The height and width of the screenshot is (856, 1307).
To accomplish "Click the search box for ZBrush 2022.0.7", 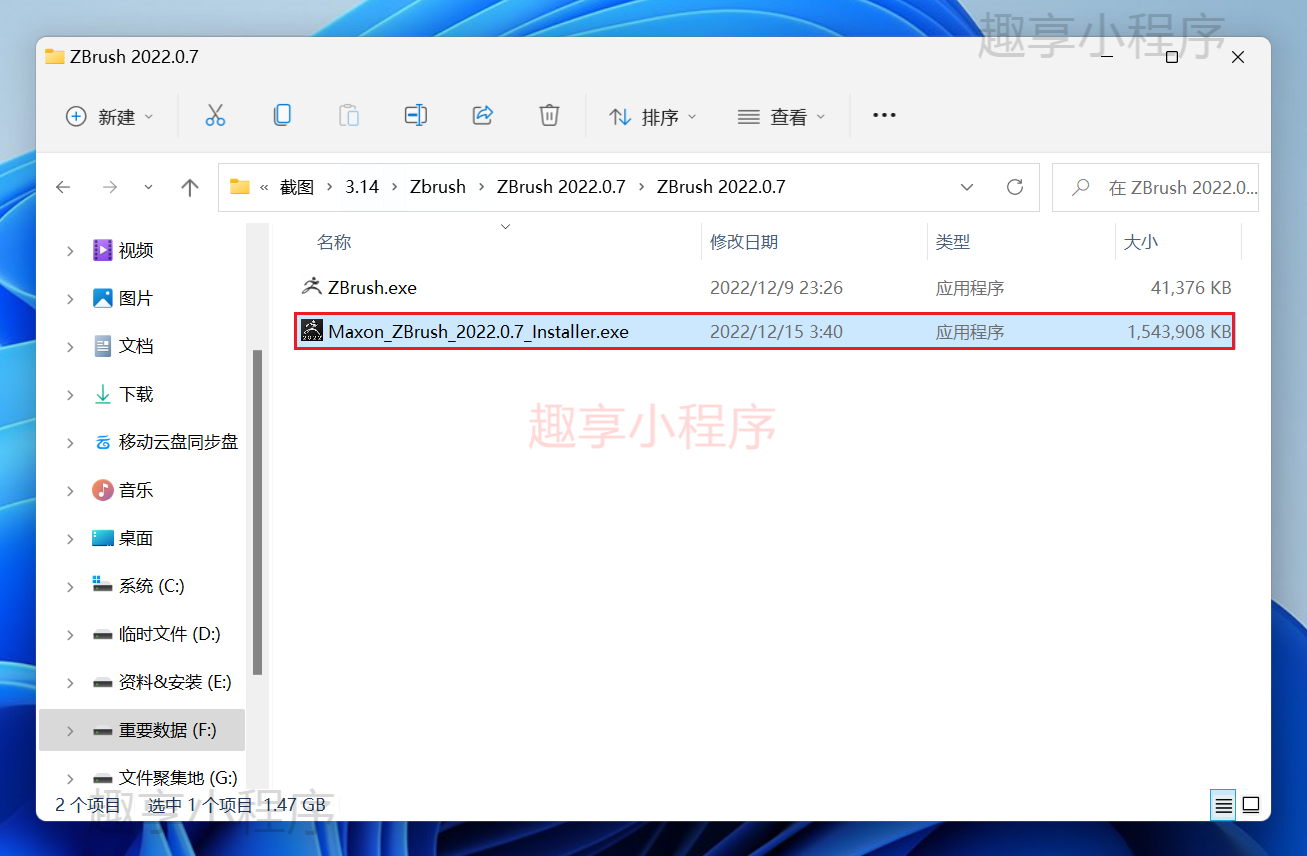I will pos(1155,187).
